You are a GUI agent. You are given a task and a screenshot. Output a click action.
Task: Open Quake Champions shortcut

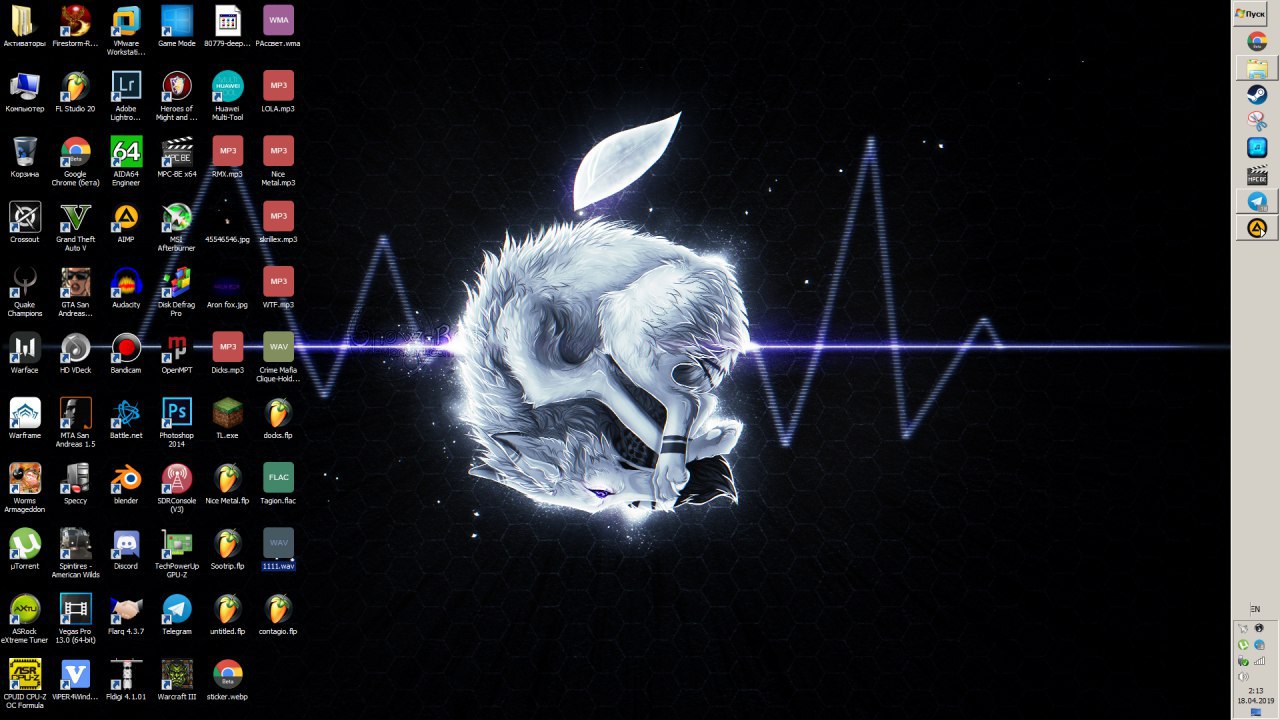tap(25, 291)
